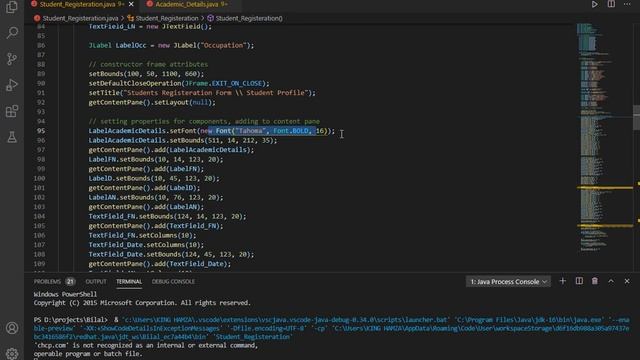
Task: Kill the terminal with trash icon
Action: pyautogui.click(x=595, y=281)
